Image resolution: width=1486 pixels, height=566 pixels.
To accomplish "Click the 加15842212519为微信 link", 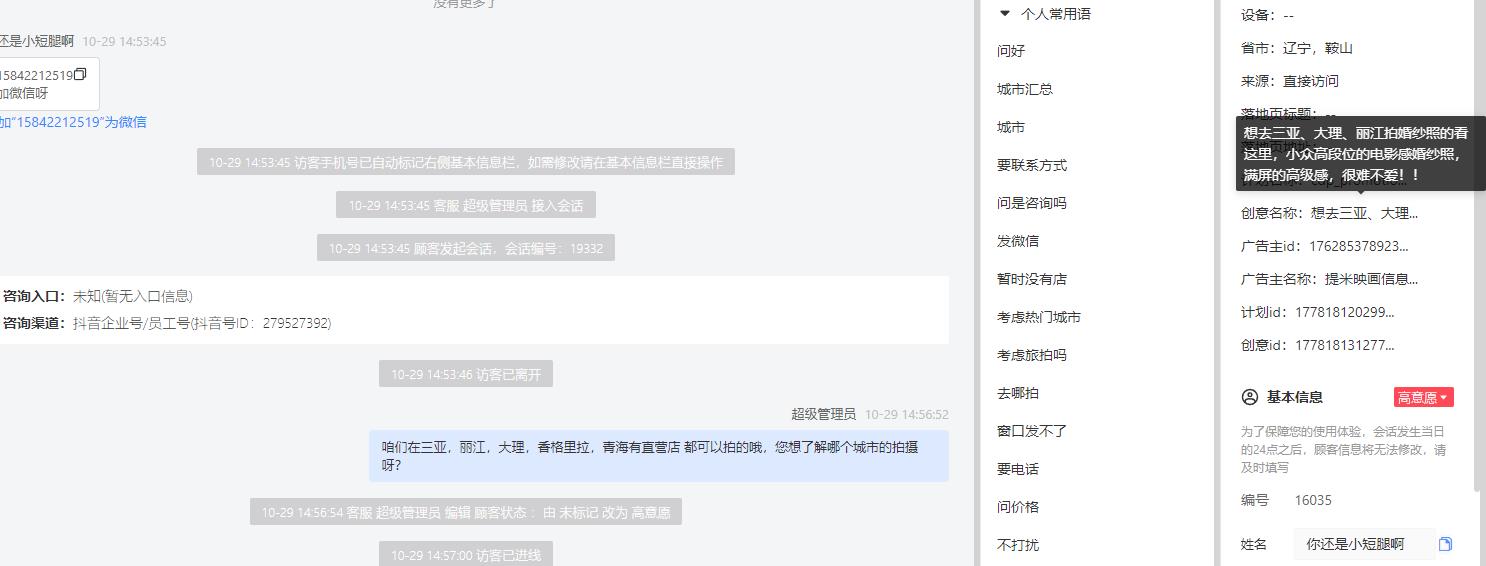I will click(x=73, y=122).
